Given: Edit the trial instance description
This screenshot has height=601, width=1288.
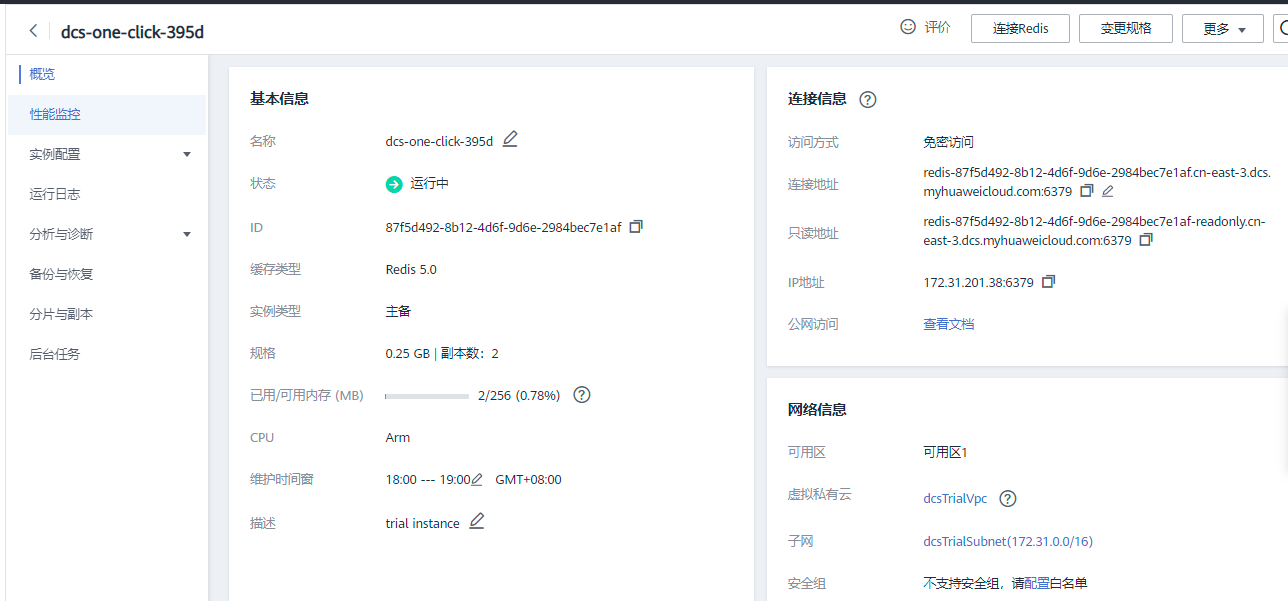Looking at the screenshot, I should pos(477,521).
